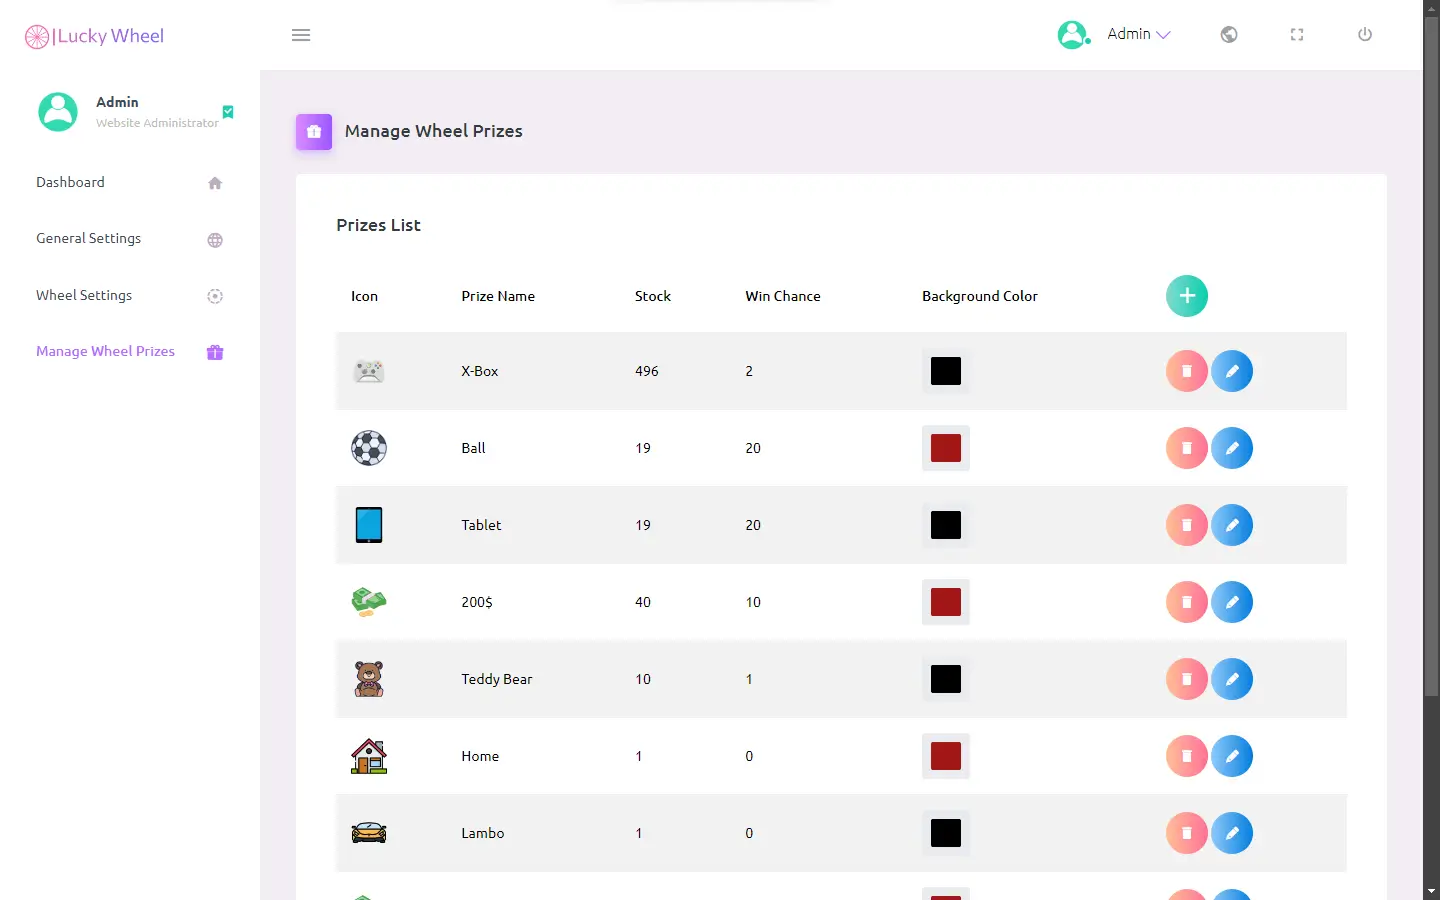
Task: Click the globe language icon in header
Action: [1229, 35]
